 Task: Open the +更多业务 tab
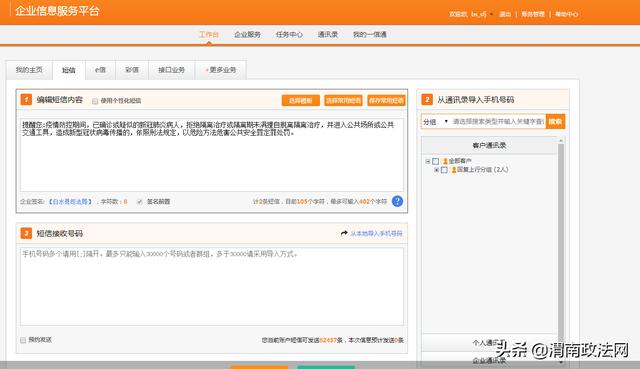tap(220, 70)
